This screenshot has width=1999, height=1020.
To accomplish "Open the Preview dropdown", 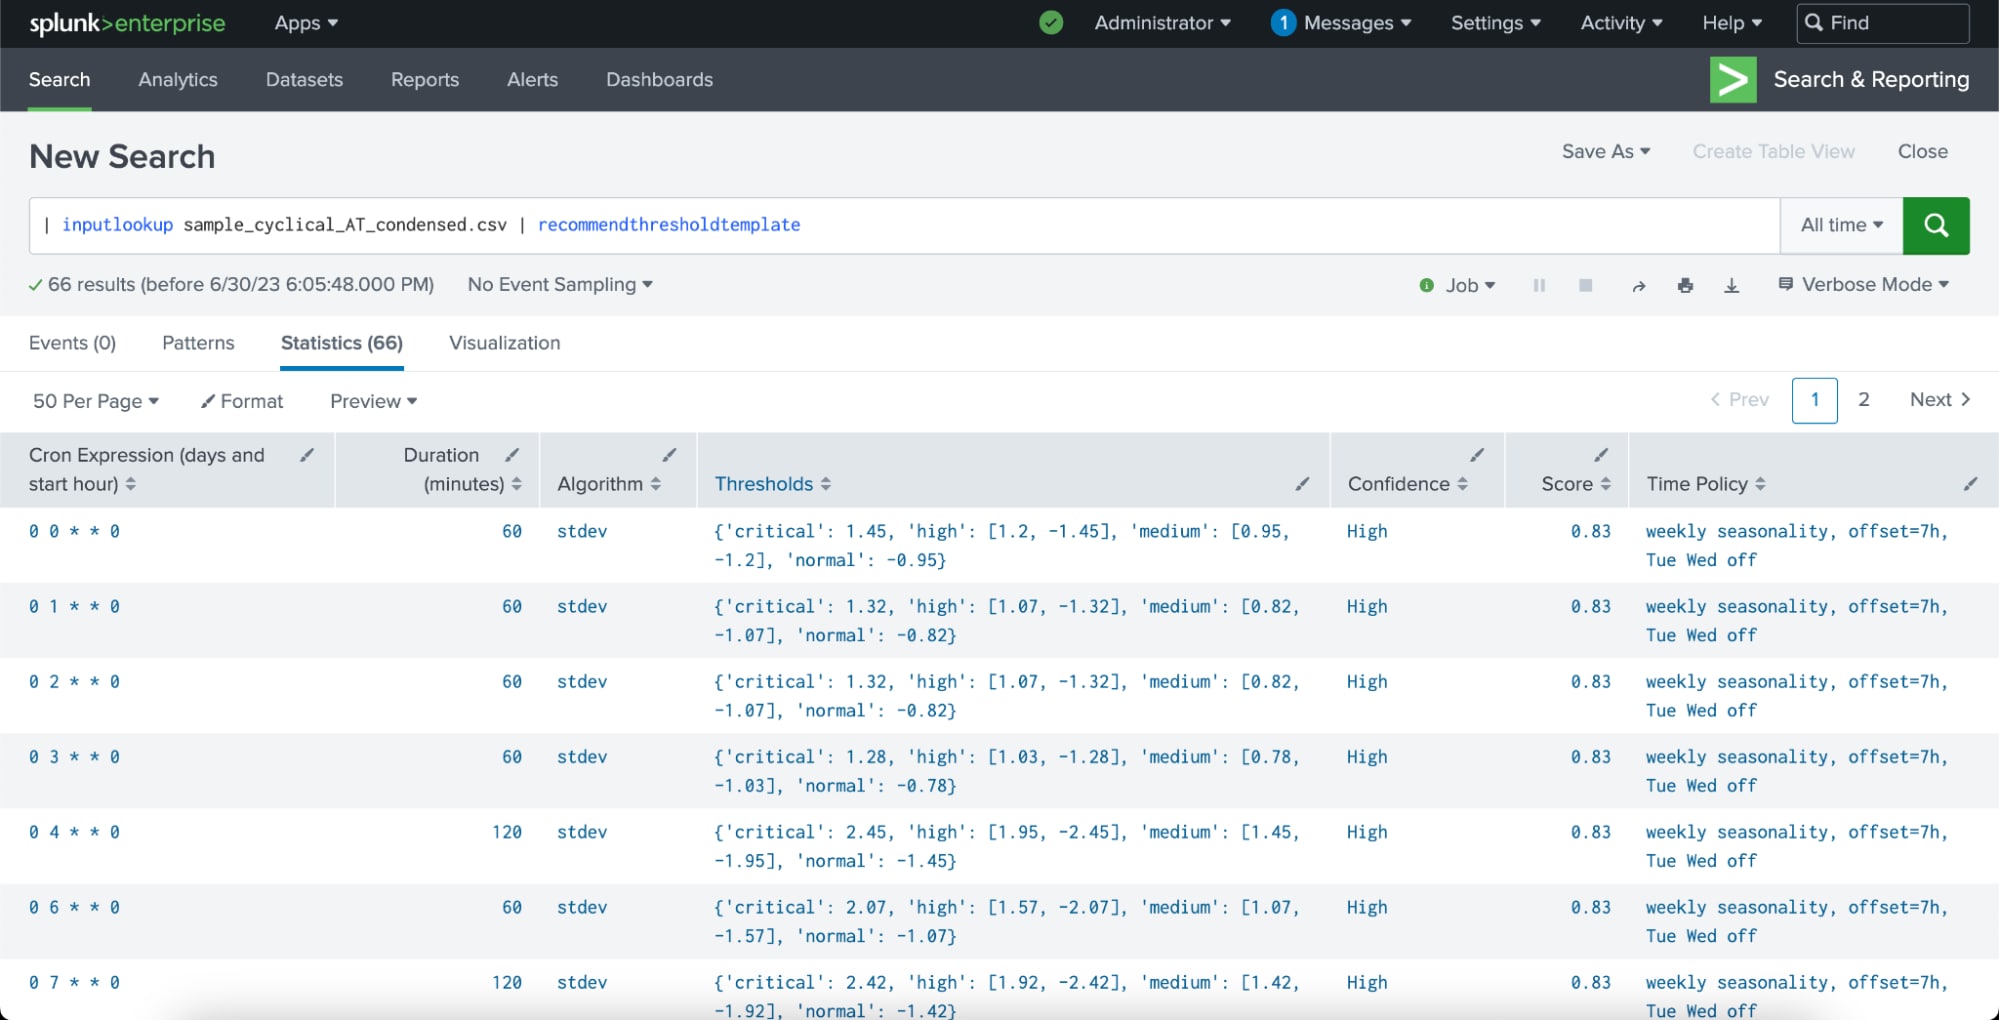I will [373, 401].
